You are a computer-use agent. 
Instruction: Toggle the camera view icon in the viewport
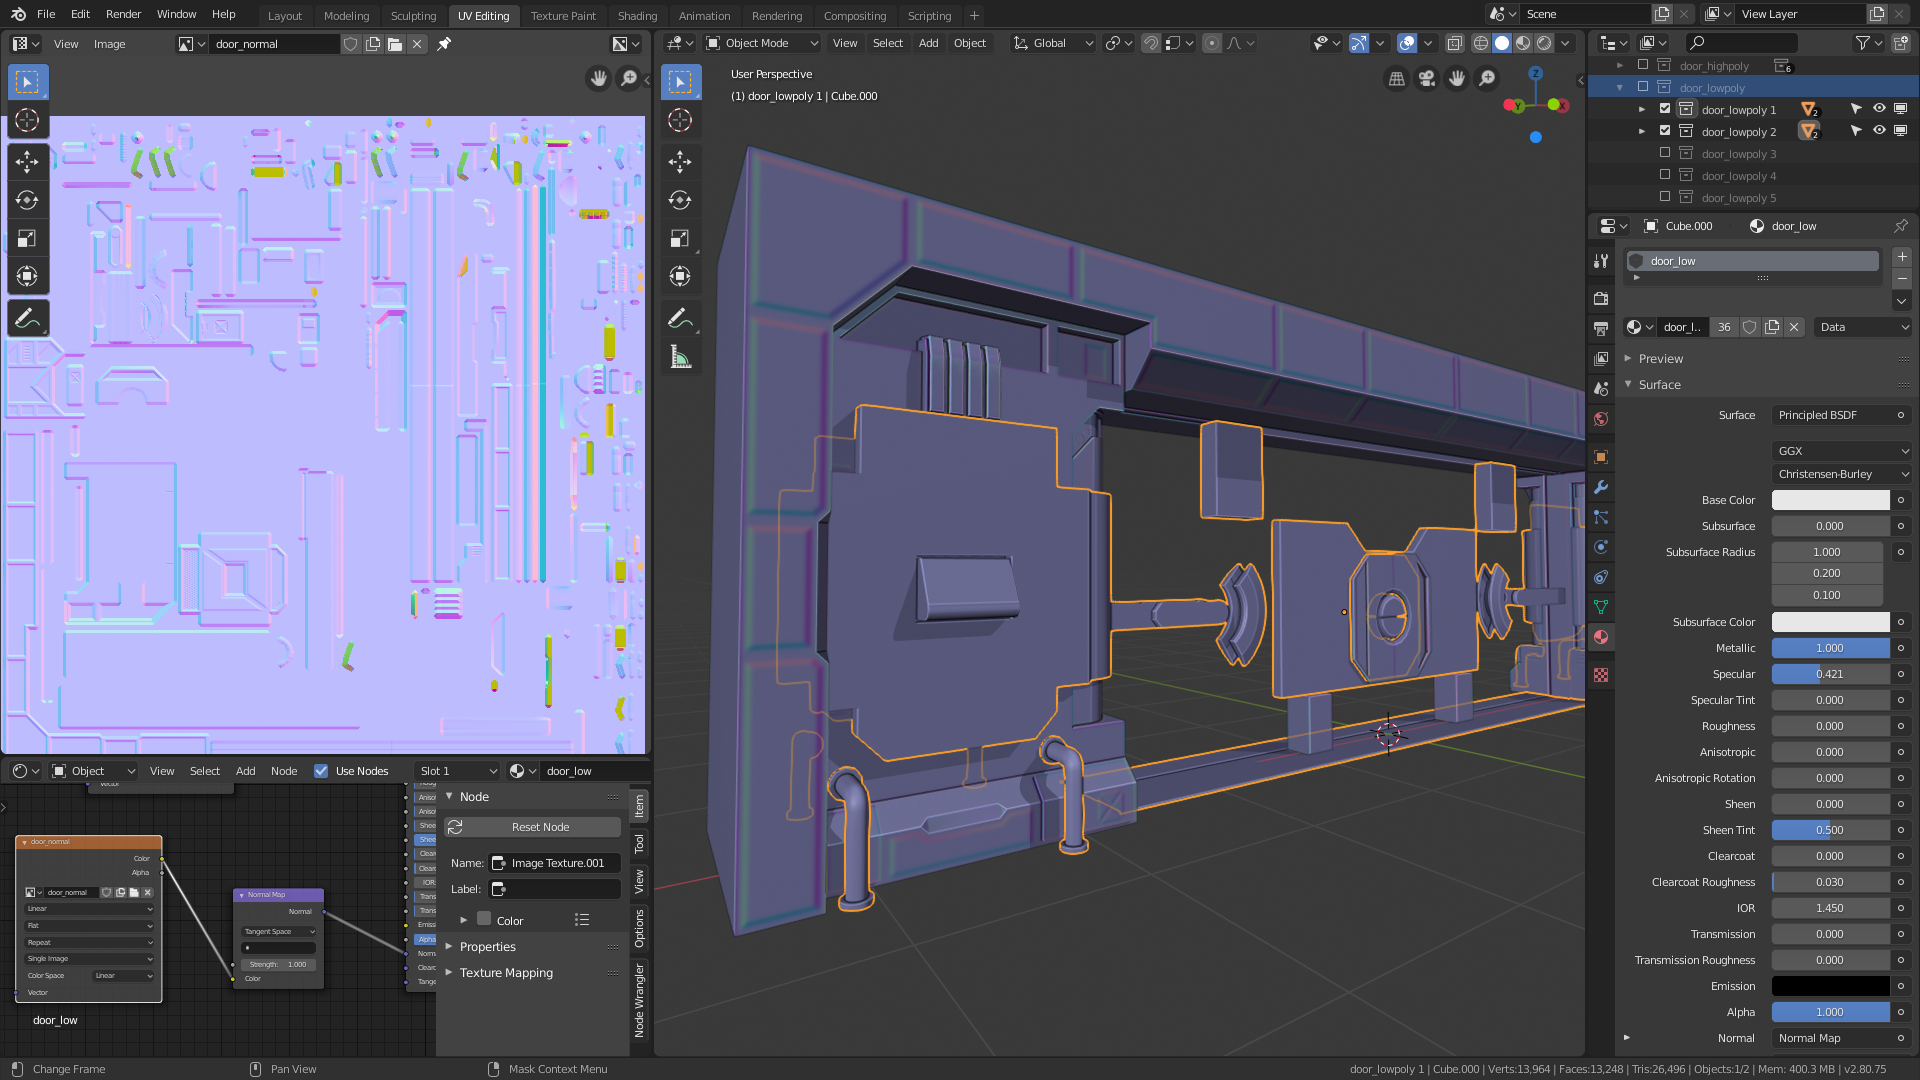pyautogui.click(x=1427, y=78)
